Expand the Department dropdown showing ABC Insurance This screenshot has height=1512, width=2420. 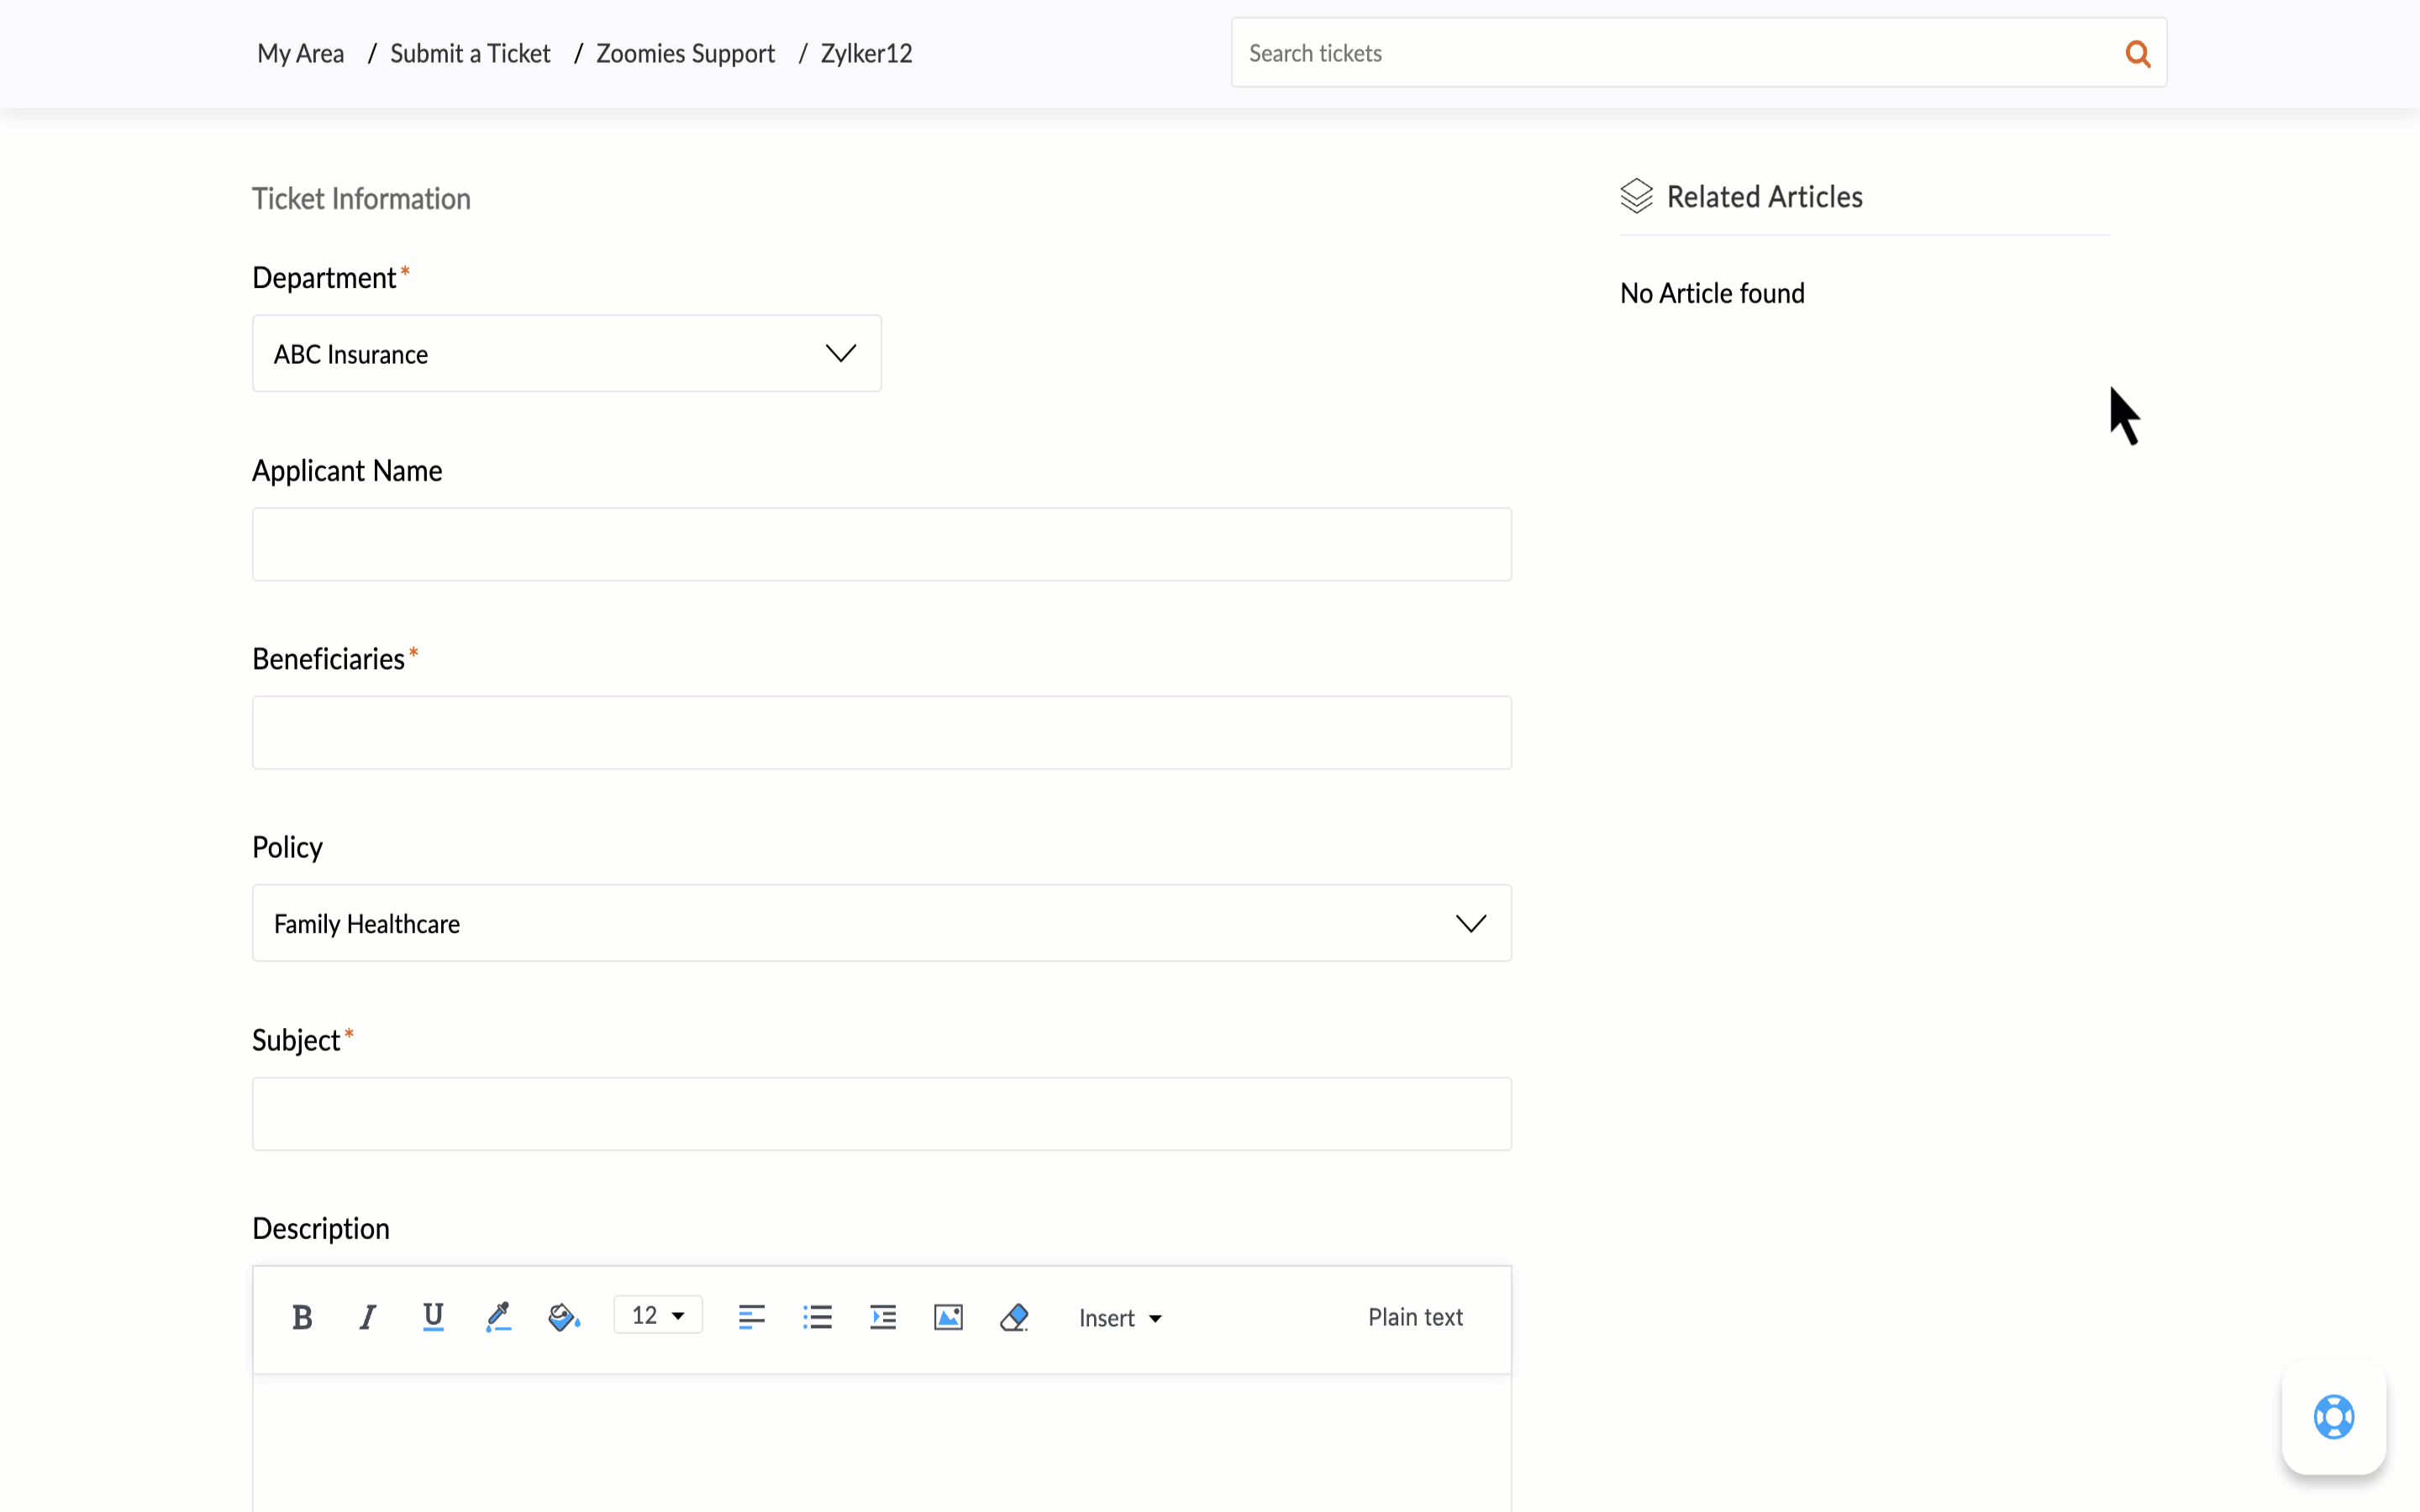point(566,354)
